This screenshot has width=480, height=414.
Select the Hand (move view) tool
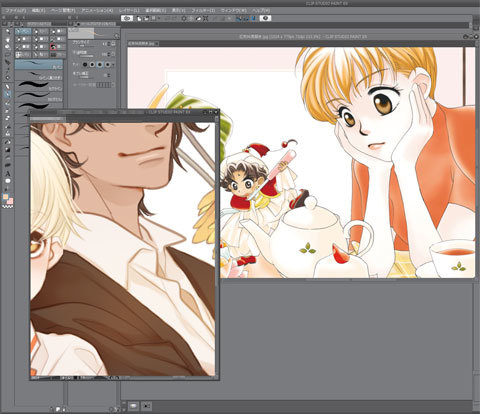point(8,39)
